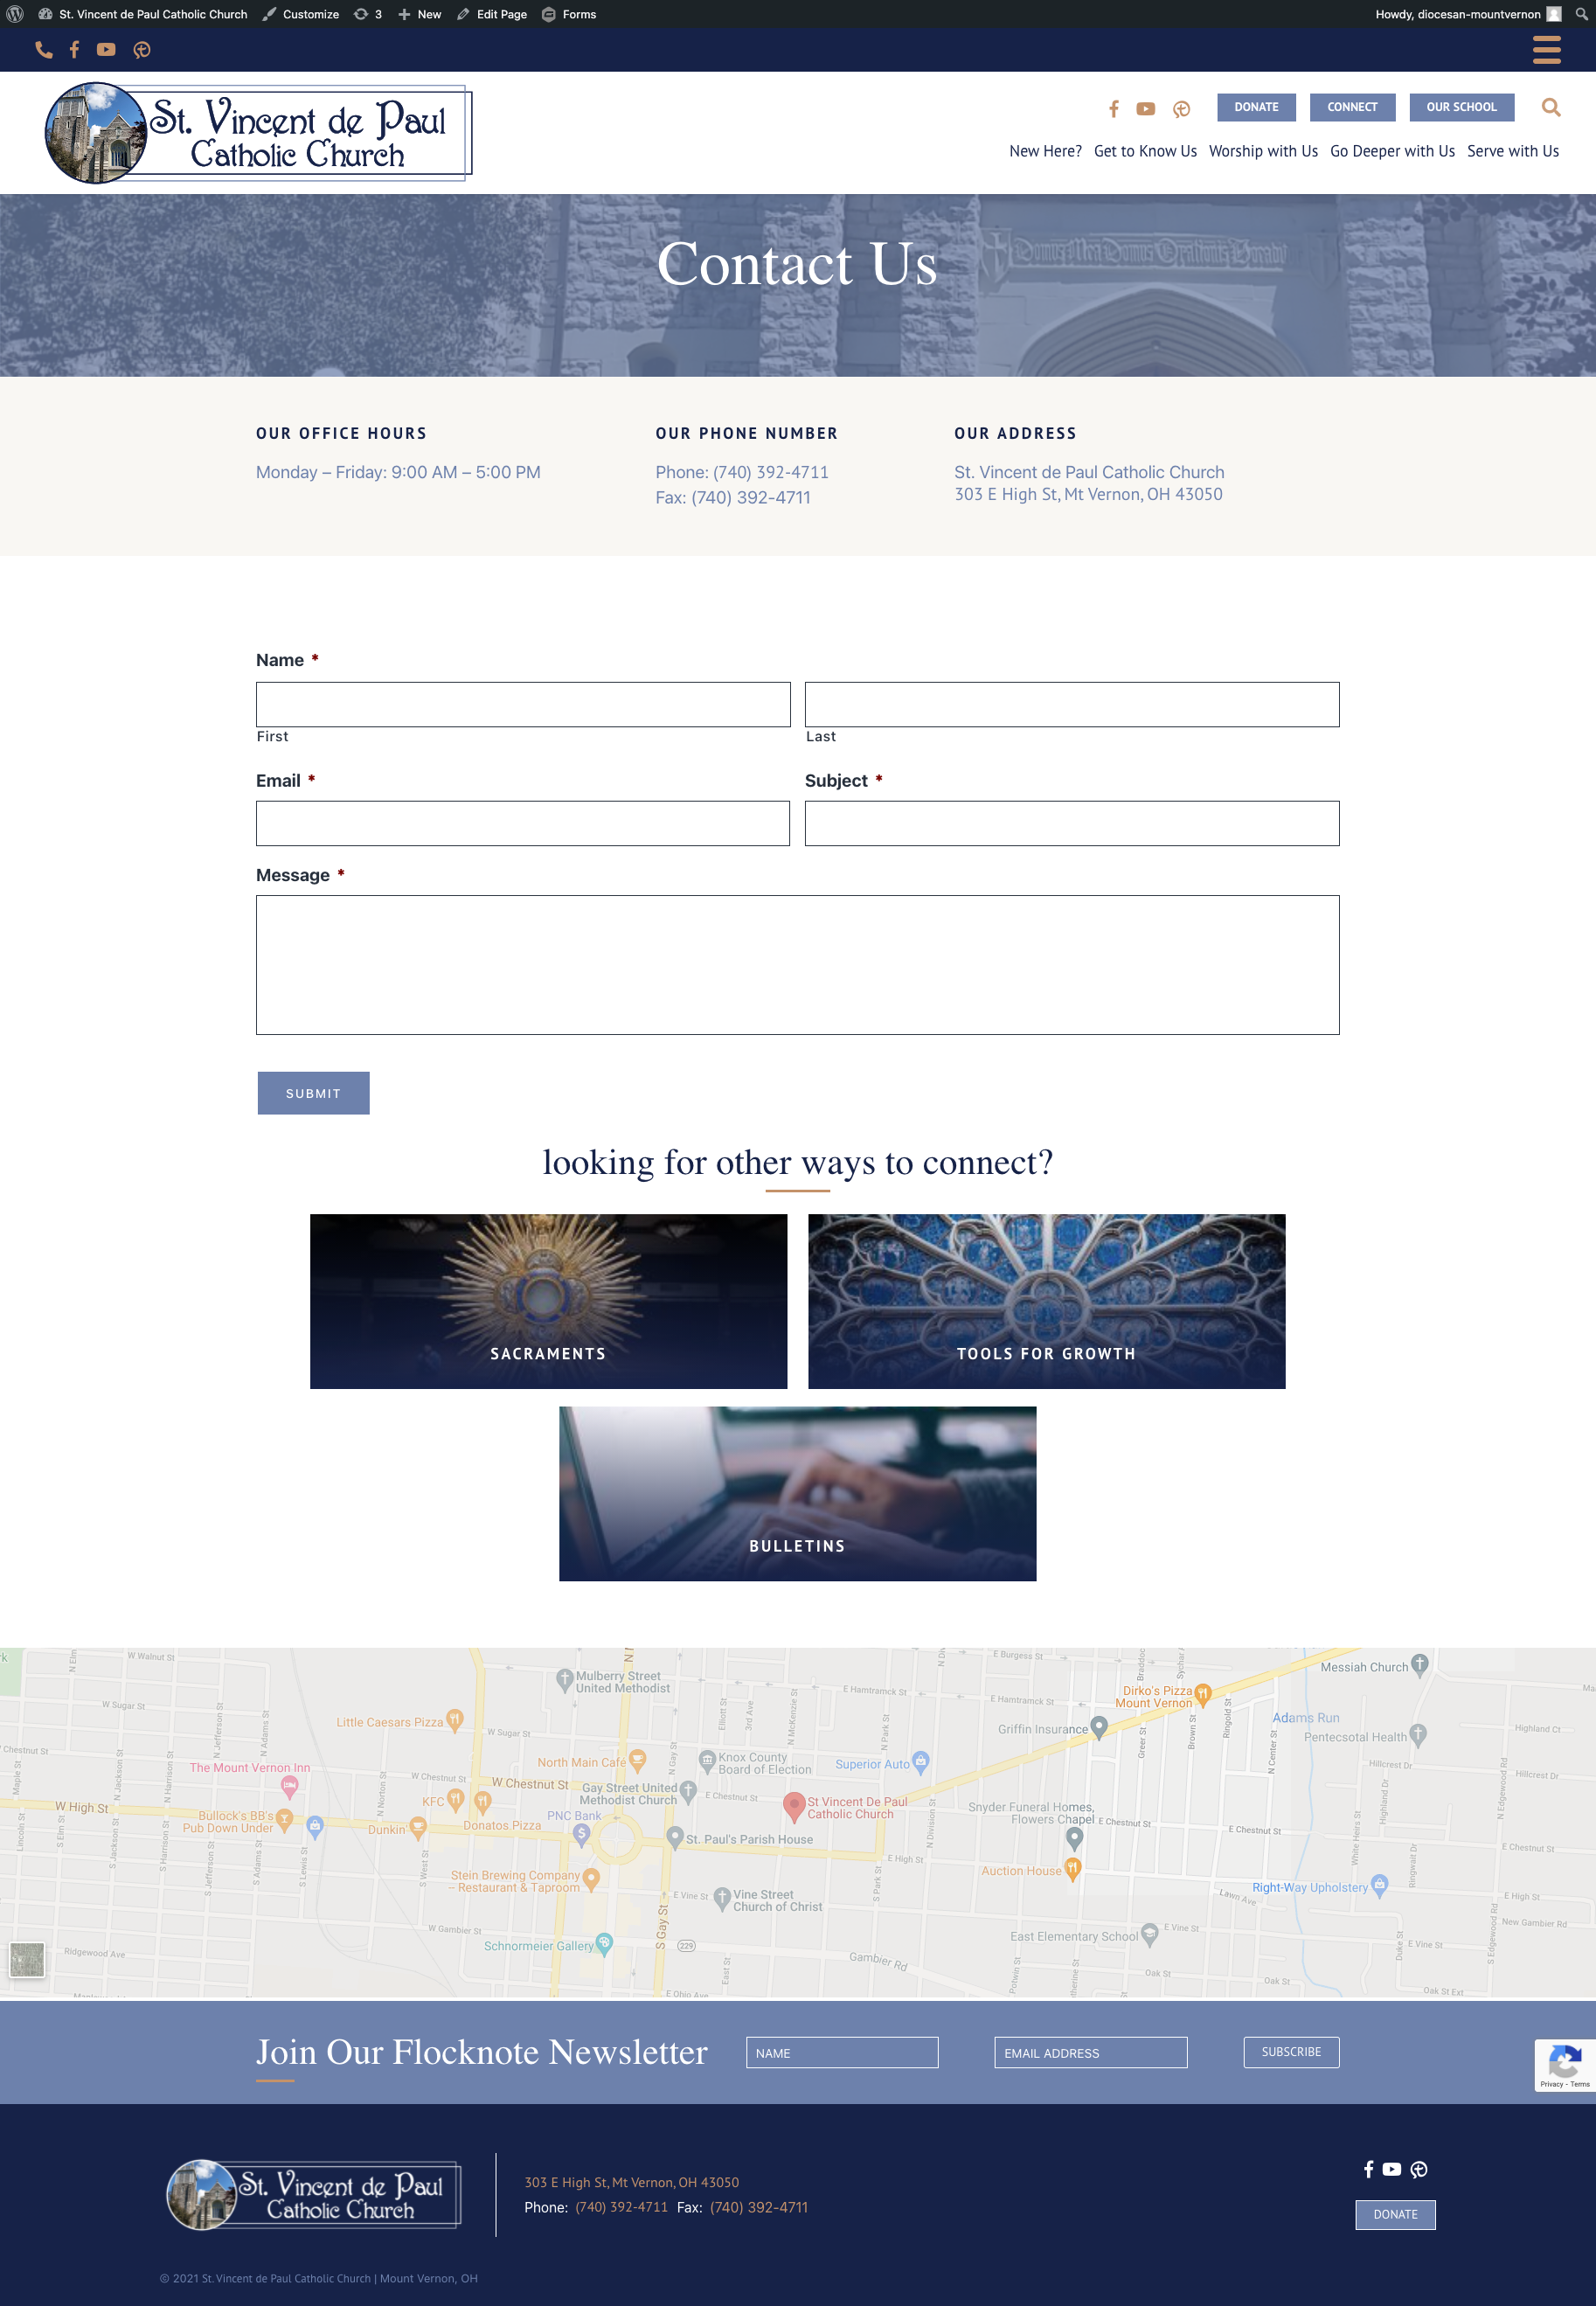
Task: Select Edit Page in admin bar
Action: tap(492, 14)
